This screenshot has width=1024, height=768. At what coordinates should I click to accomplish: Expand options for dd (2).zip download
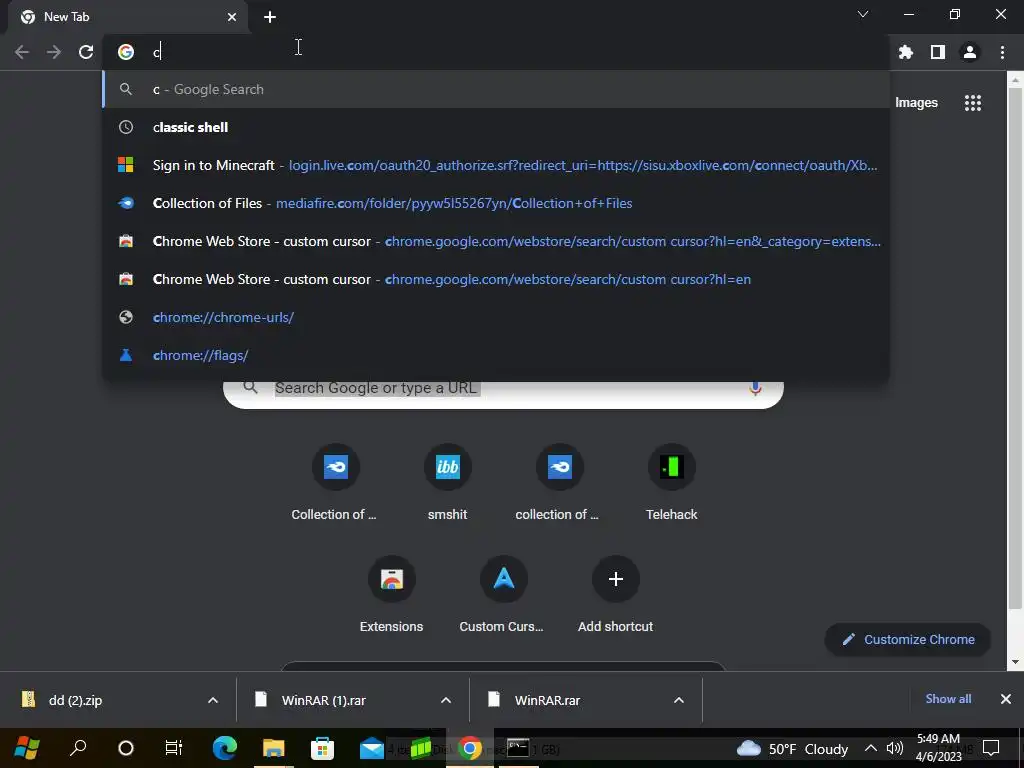(213, 700)
